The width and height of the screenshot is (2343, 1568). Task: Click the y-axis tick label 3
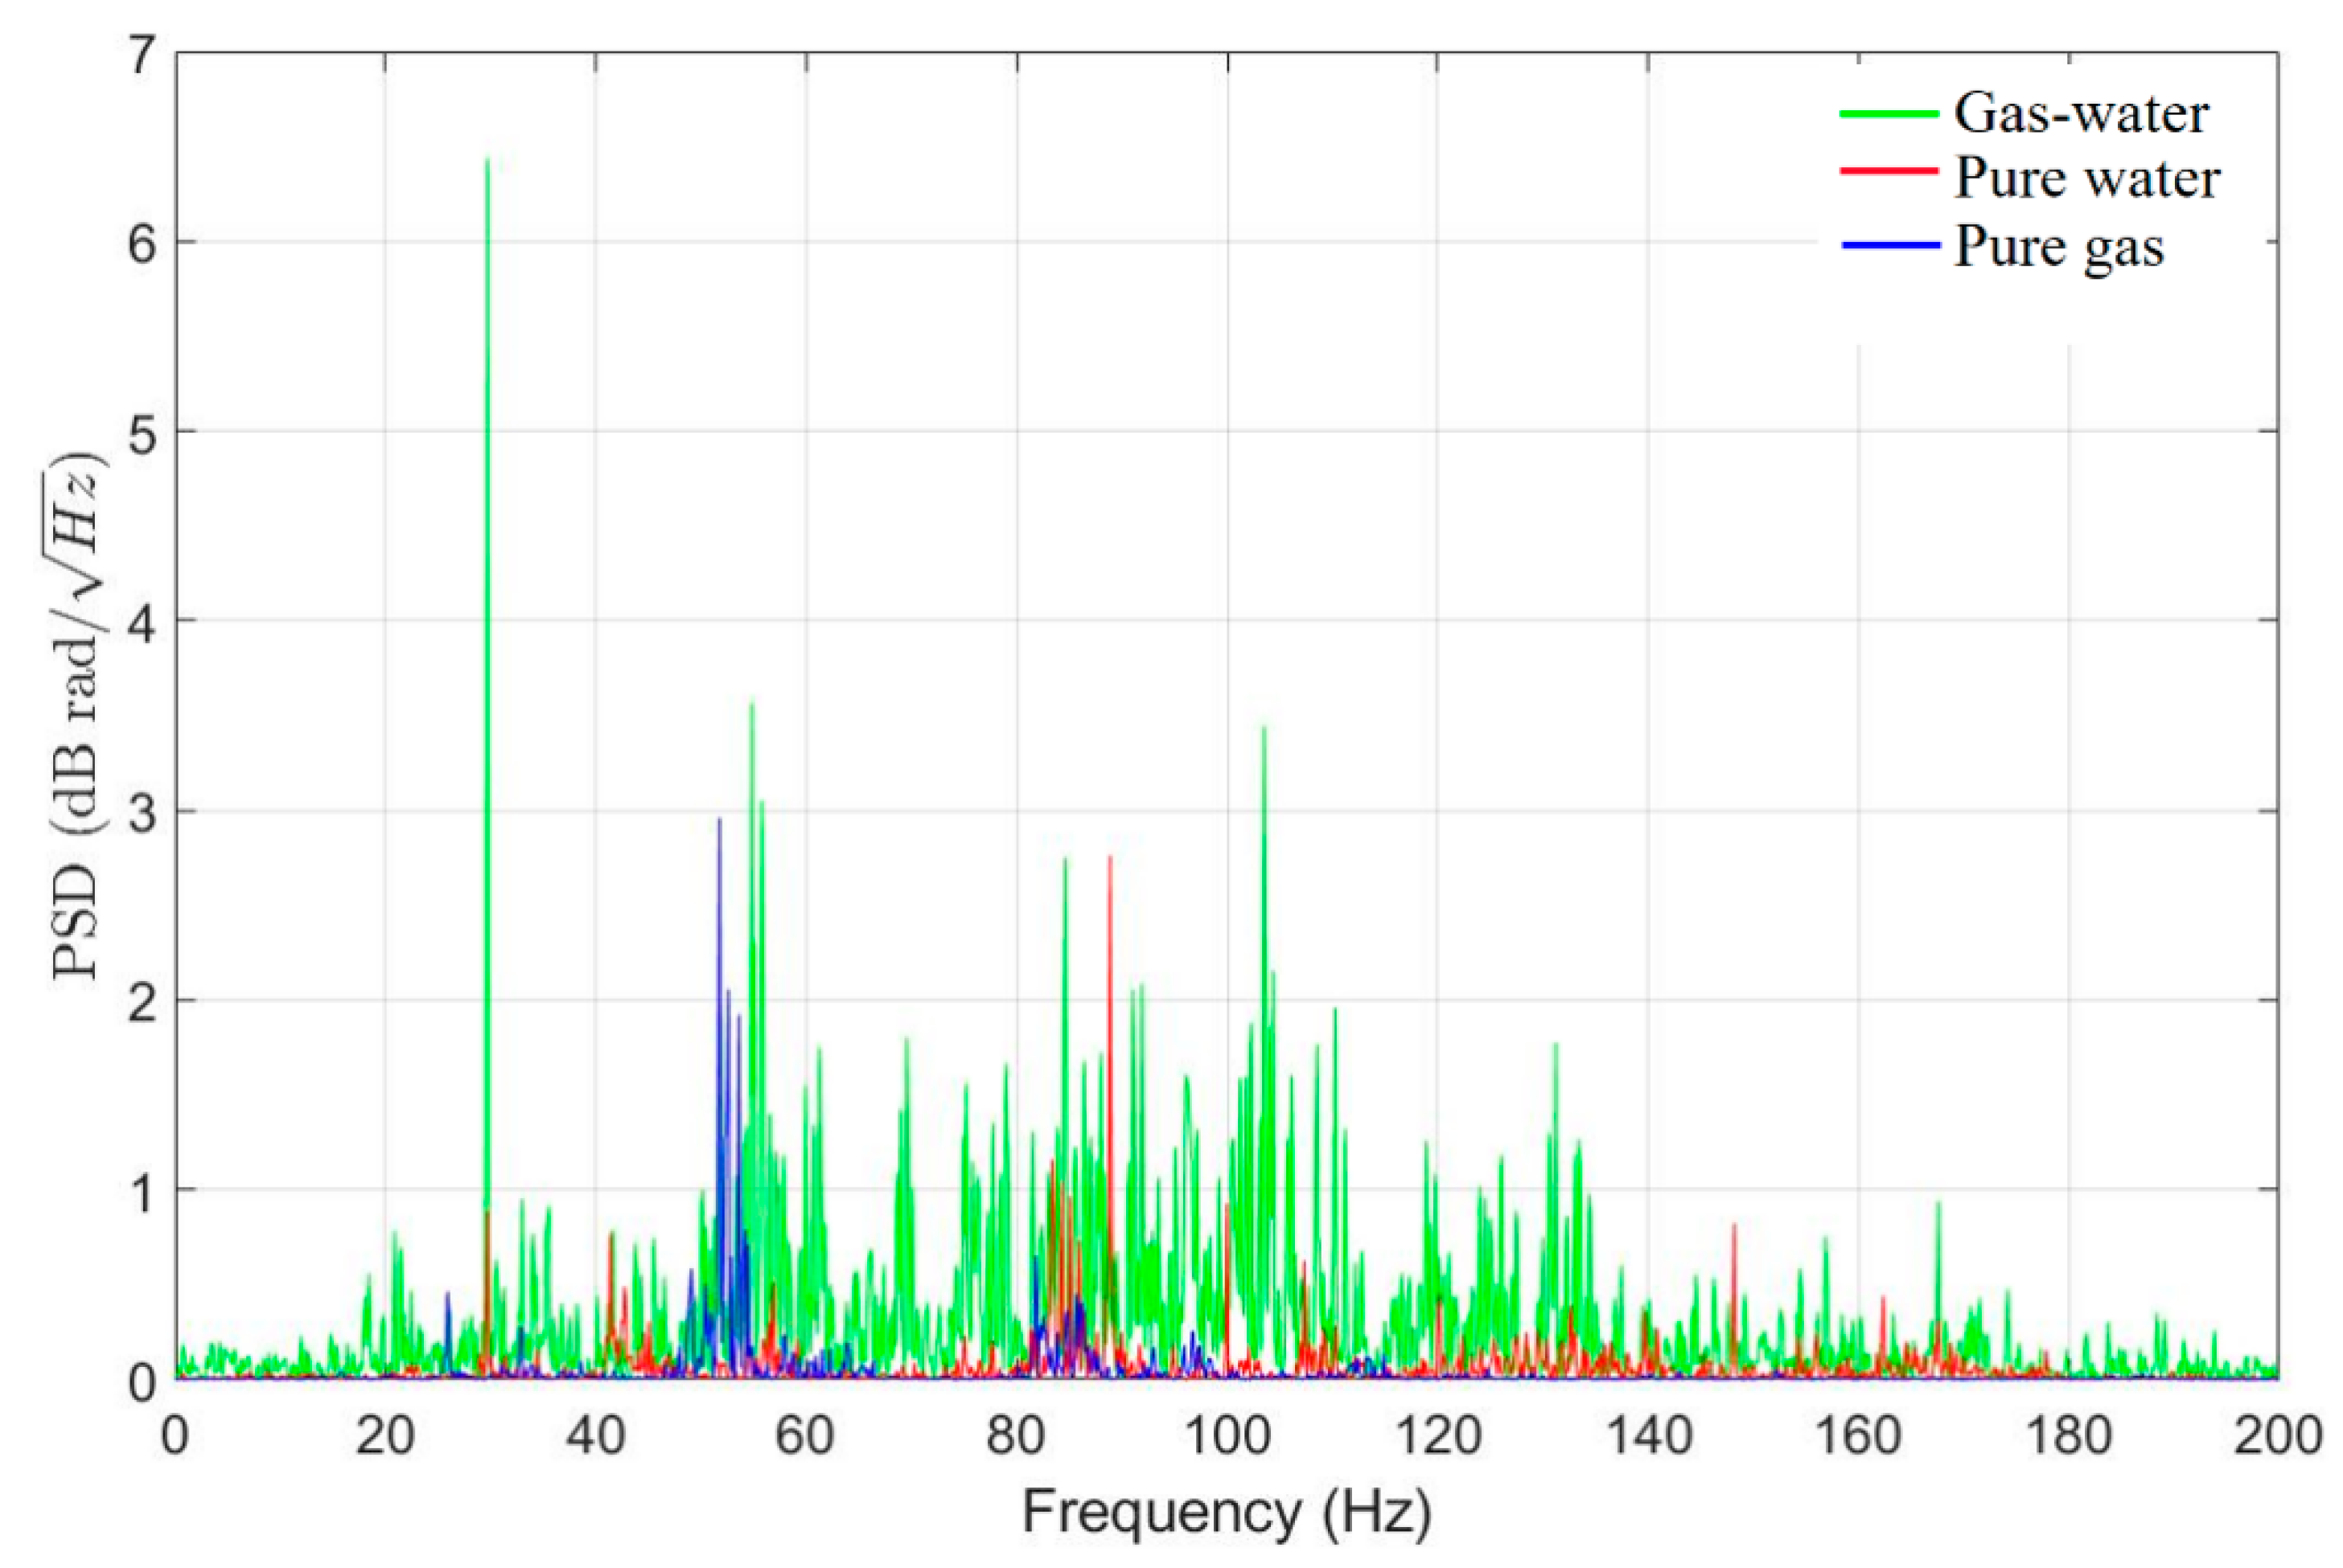click(144, 811)
